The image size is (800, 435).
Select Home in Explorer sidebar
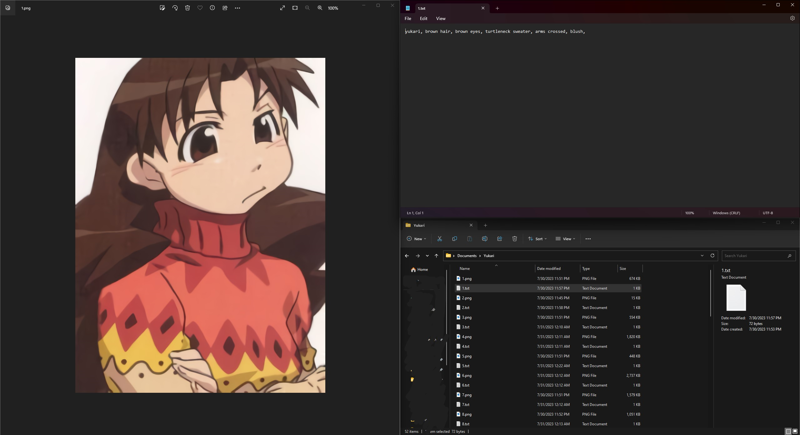tap(419, 269)
